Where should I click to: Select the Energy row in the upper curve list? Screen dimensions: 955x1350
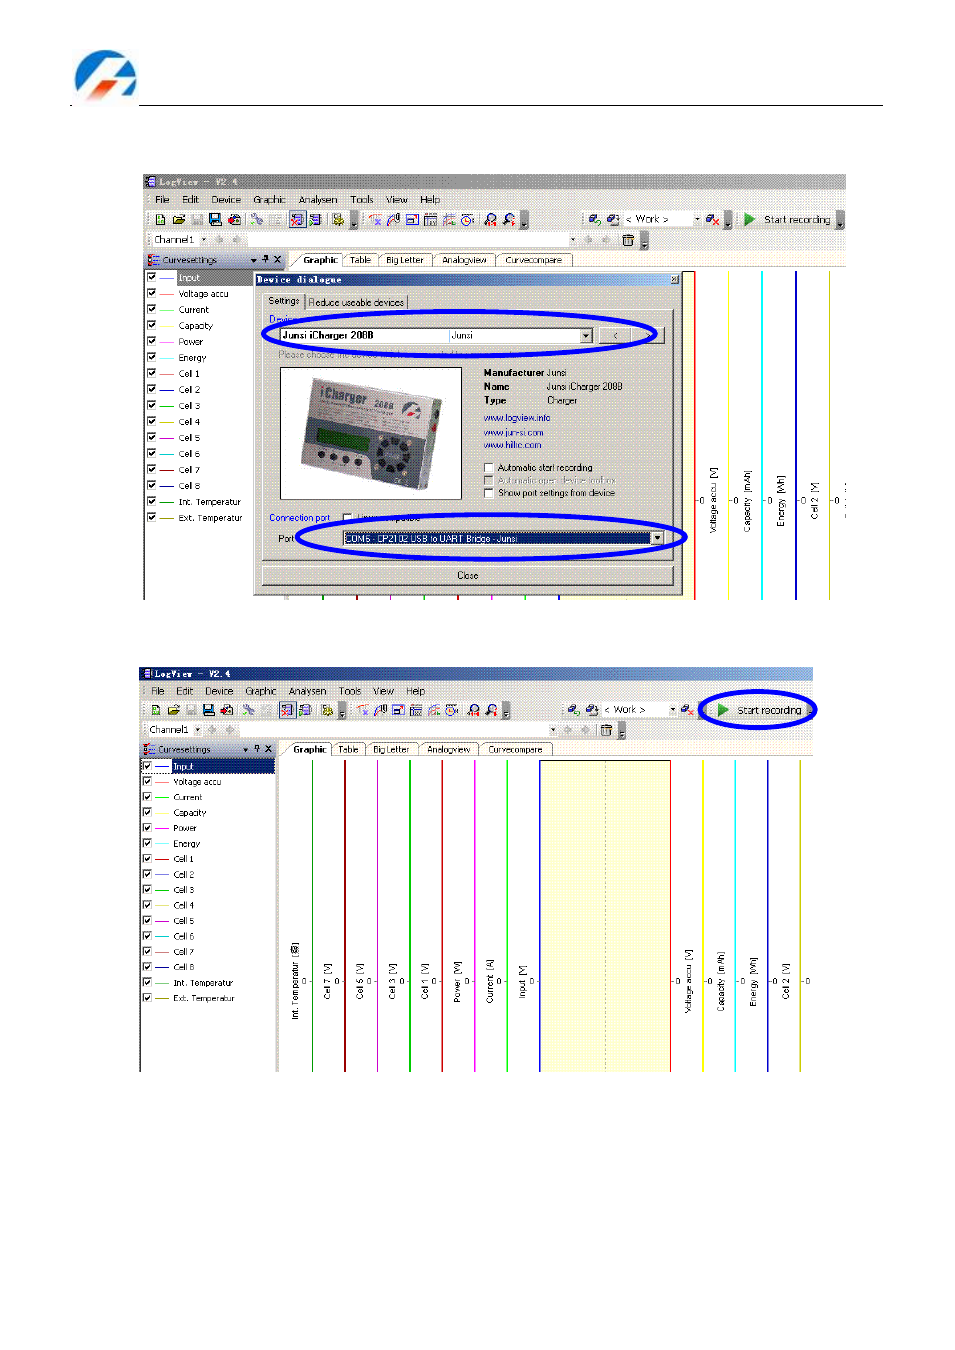pos(192,357)
